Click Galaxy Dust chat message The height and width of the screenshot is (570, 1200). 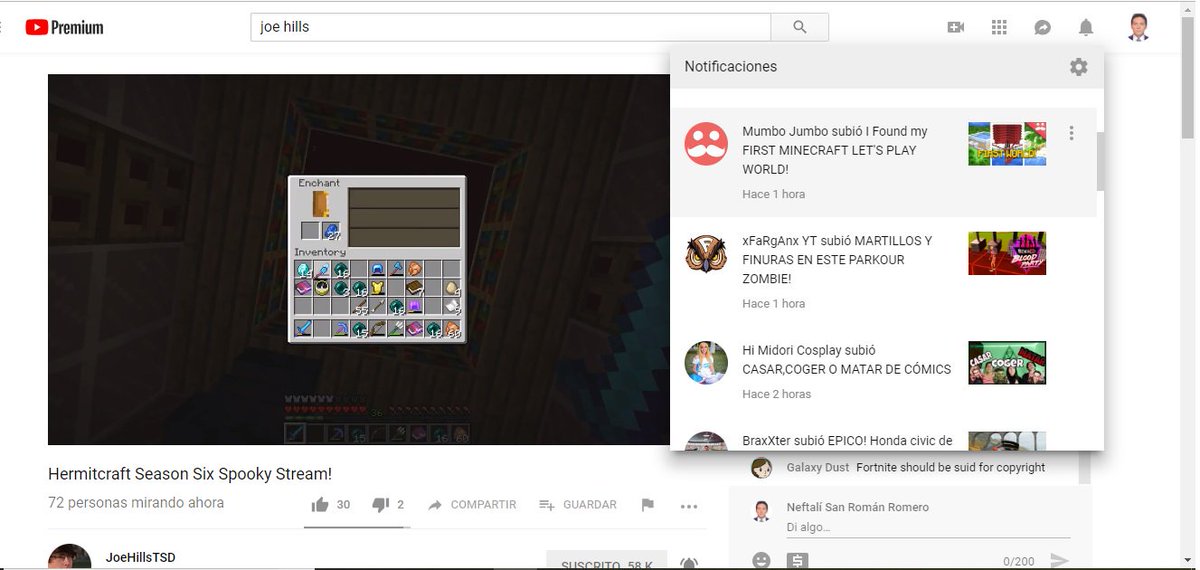[x=950, y=467]
